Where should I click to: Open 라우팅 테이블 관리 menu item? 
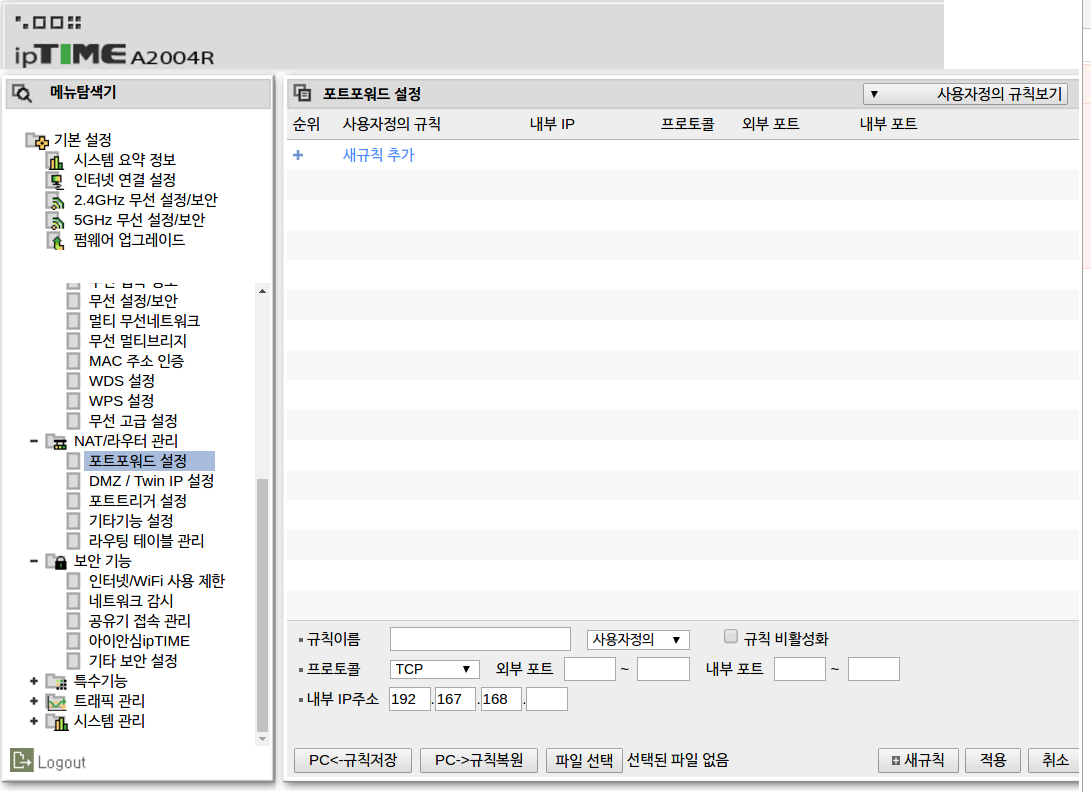coord(146,541)
